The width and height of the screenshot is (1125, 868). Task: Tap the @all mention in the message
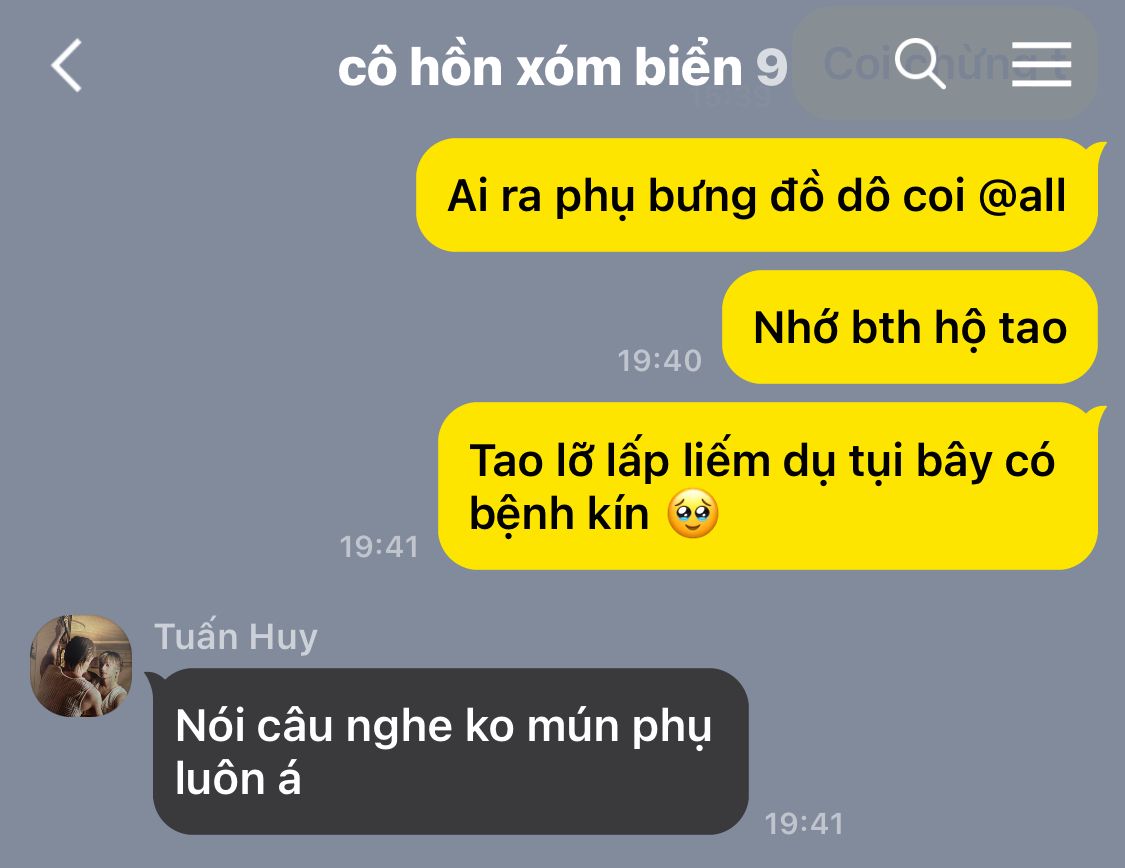click(x=1022, y=196)
